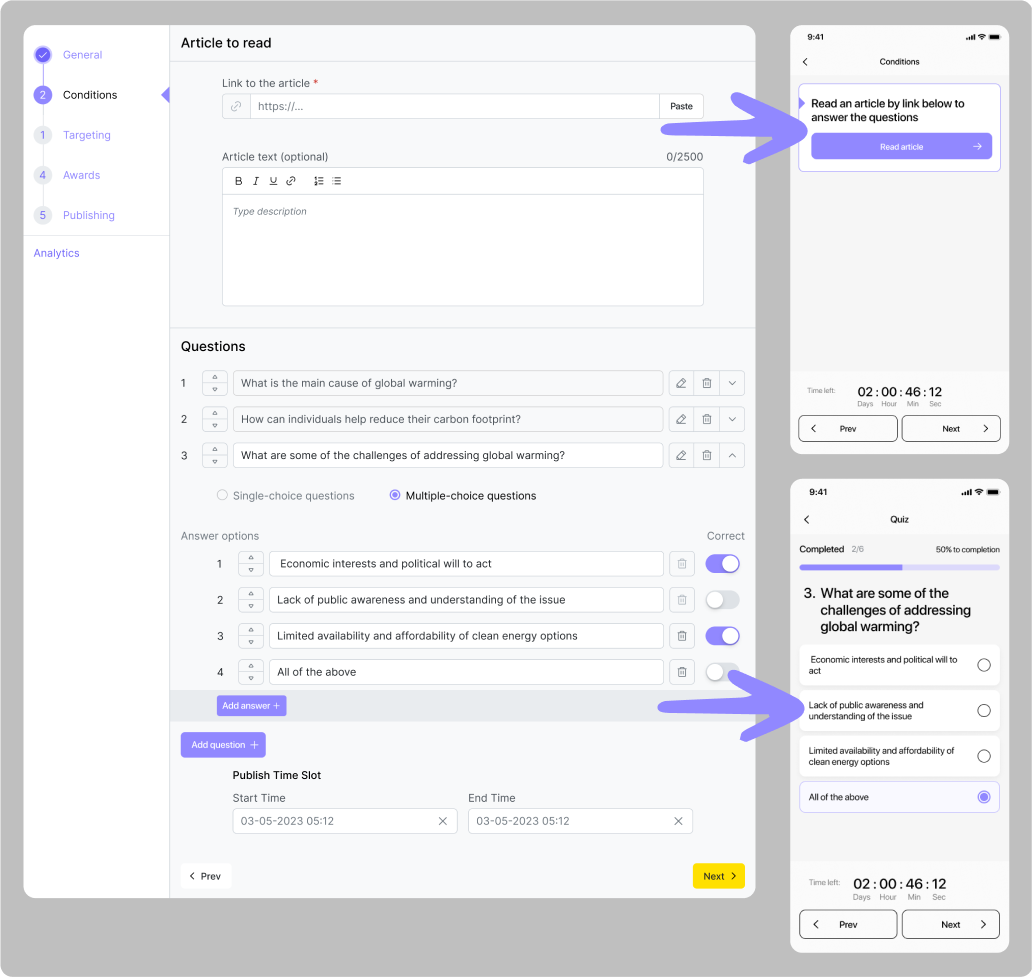Mark 'Lack of public awareness' as correct
The image size is (1033, 977).
point(722,600)
